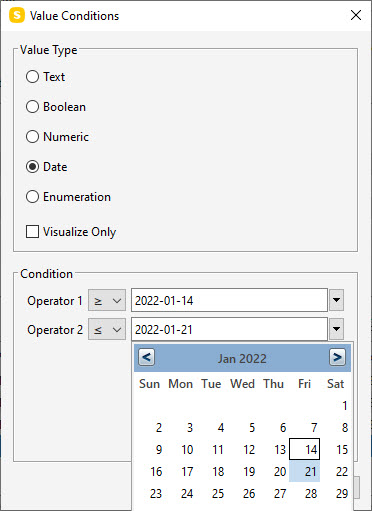This screenshot has height=511, width=372.
Task: Click the Jan 2022 calendar header
Action: [242, 359]
